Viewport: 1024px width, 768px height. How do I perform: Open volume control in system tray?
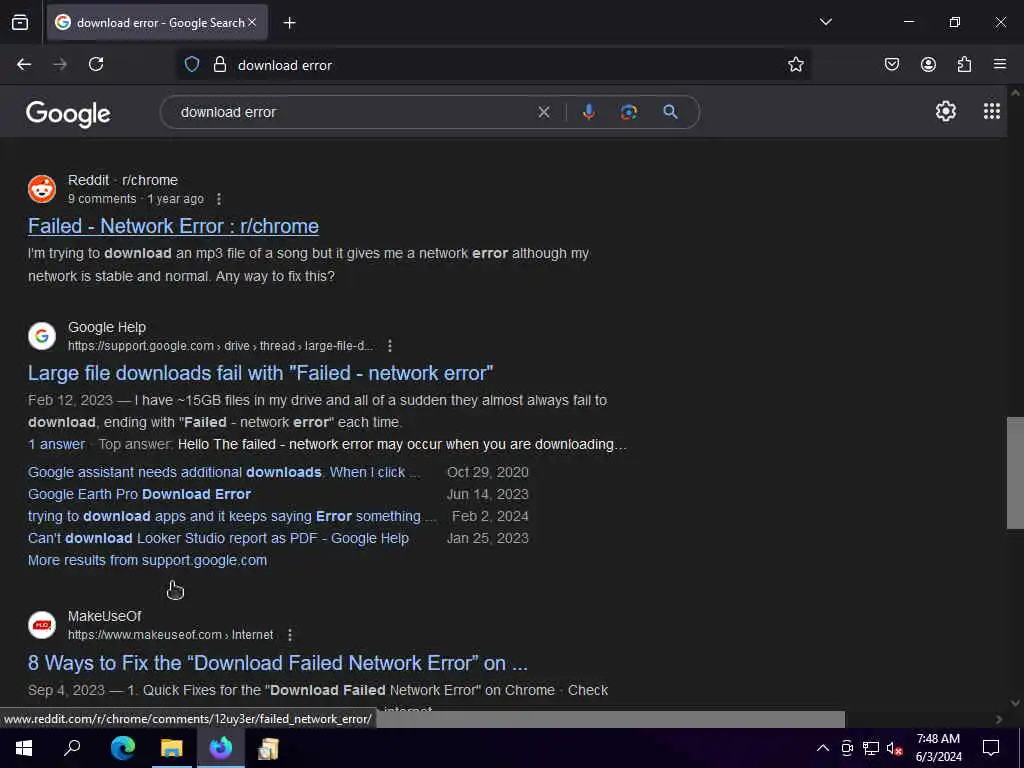(894, 748)
